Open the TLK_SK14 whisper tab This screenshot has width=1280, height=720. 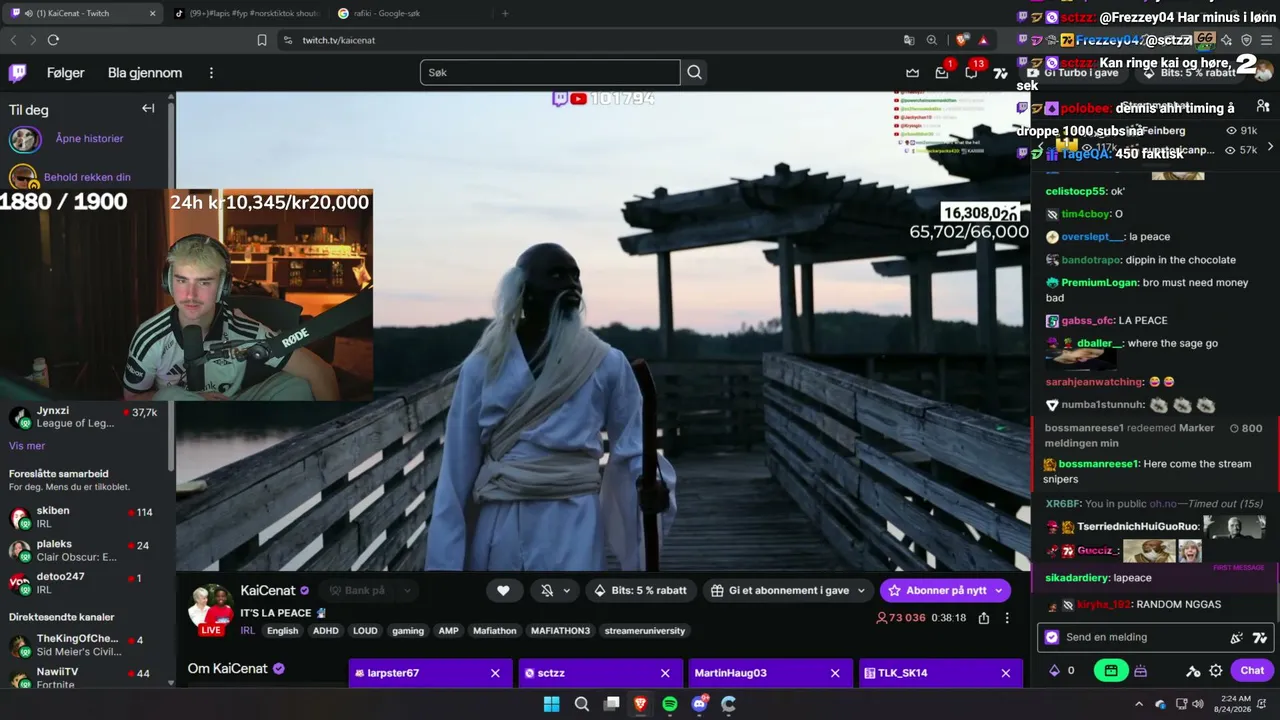coord(940,673)
